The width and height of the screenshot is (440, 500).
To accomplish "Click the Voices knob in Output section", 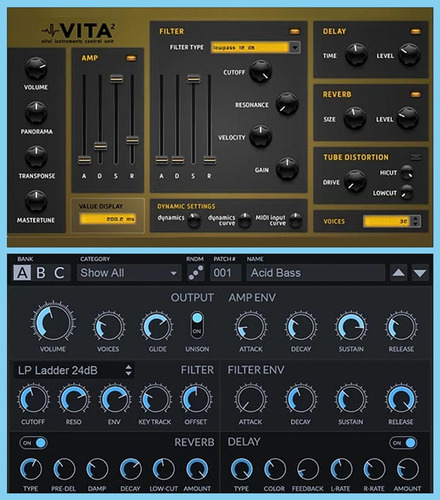I will (109, 327).
